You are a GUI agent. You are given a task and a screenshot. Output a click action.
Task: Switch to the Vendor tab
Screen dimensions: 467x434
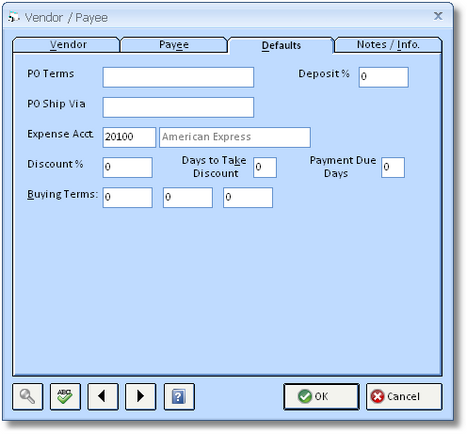click(66, 45)
